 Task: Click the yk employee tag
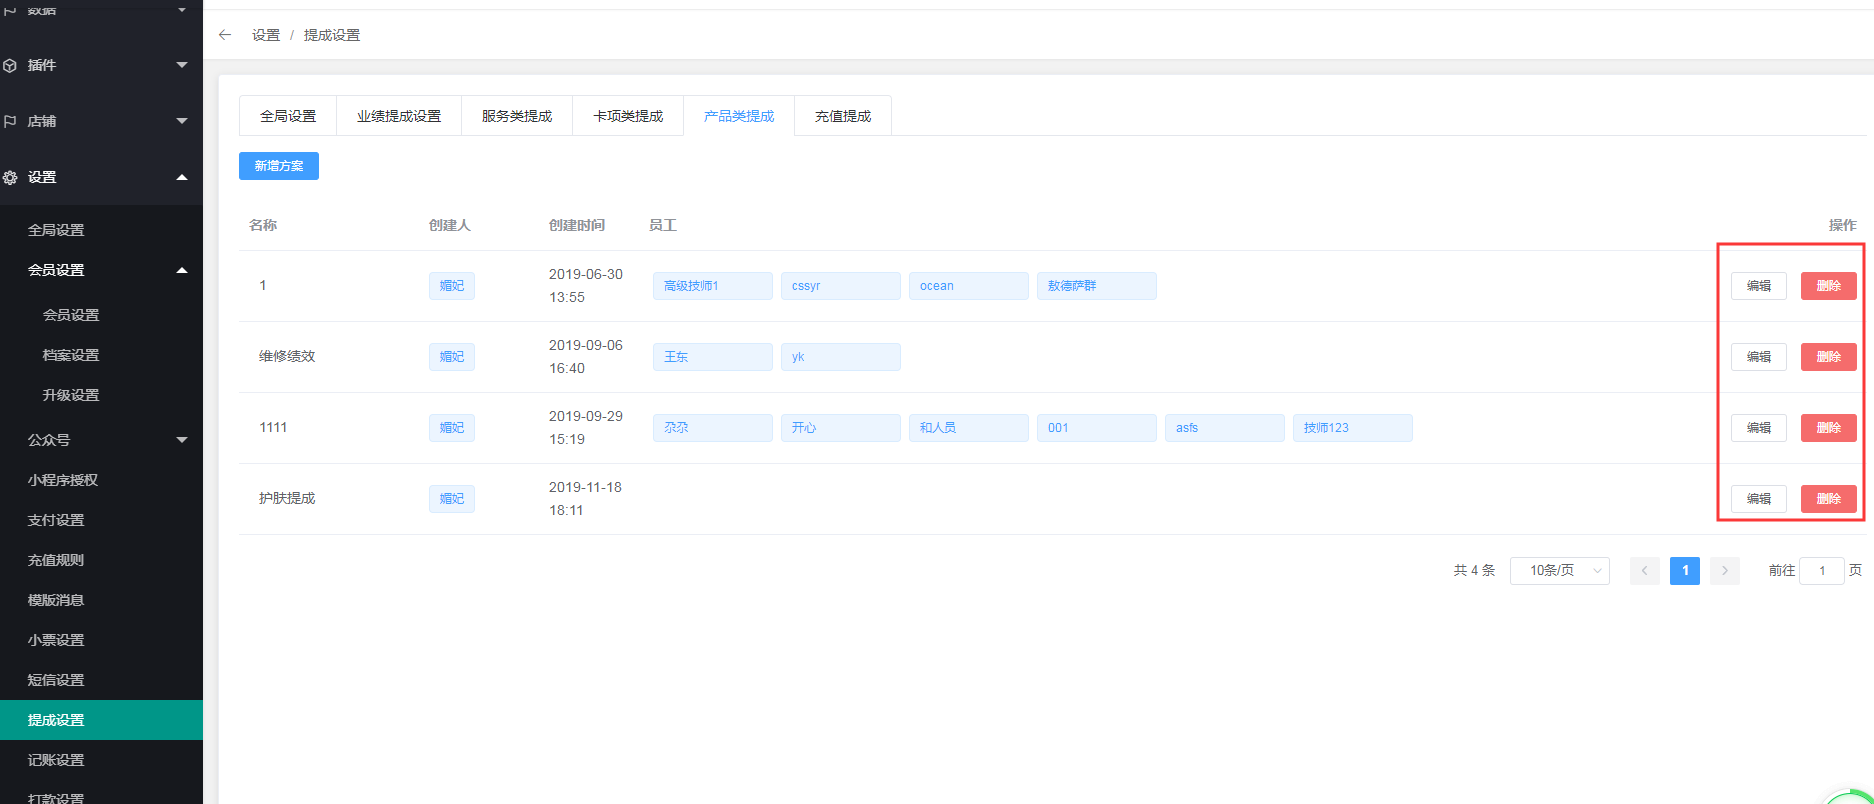coord(840,357)
